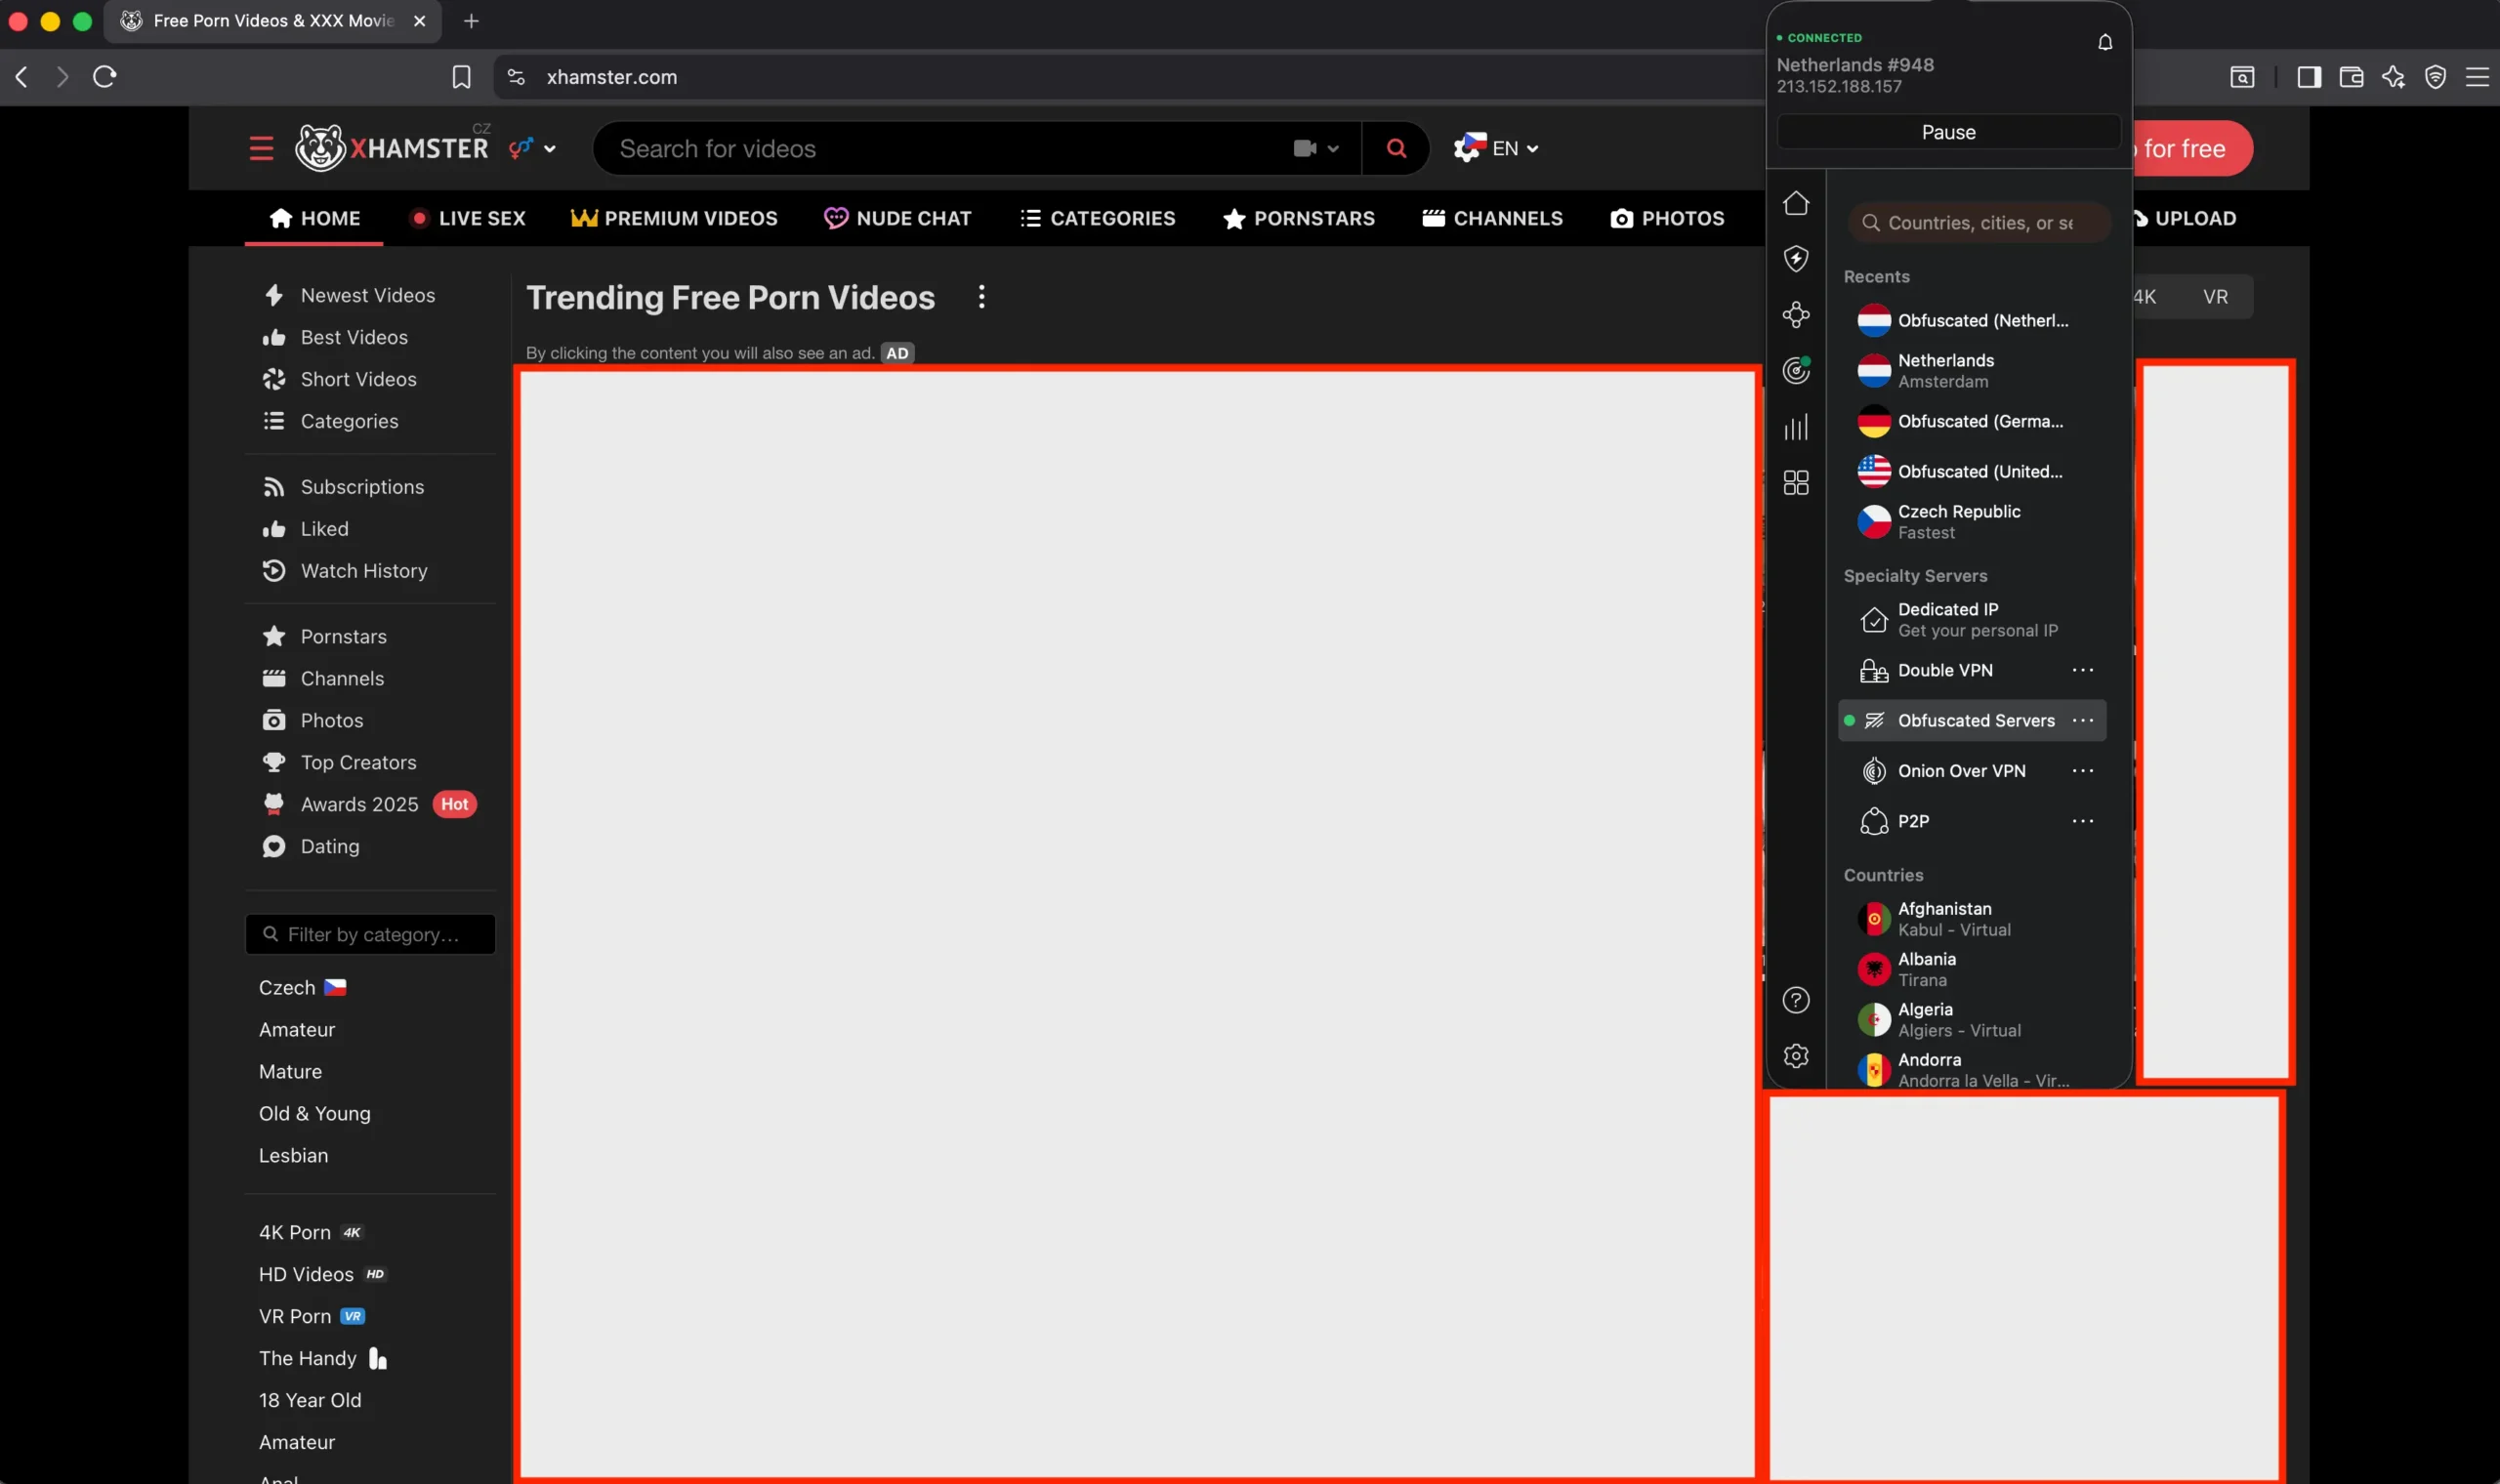The image size is (2500, 1484).
Task: View connection statistics in NordVPN sidebar
Action: (1796, 427)
